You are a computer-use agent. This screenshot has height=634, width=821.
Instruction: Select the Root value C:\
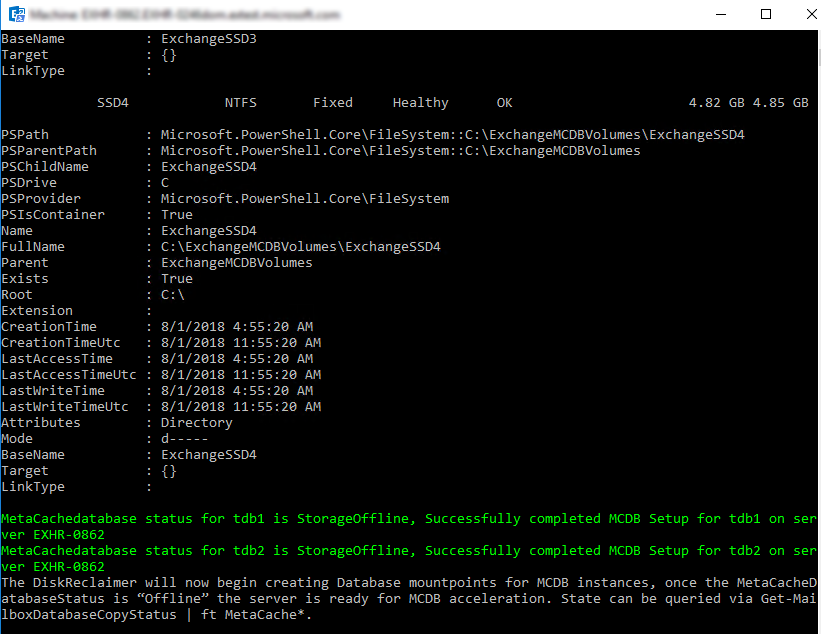[173, 294]
